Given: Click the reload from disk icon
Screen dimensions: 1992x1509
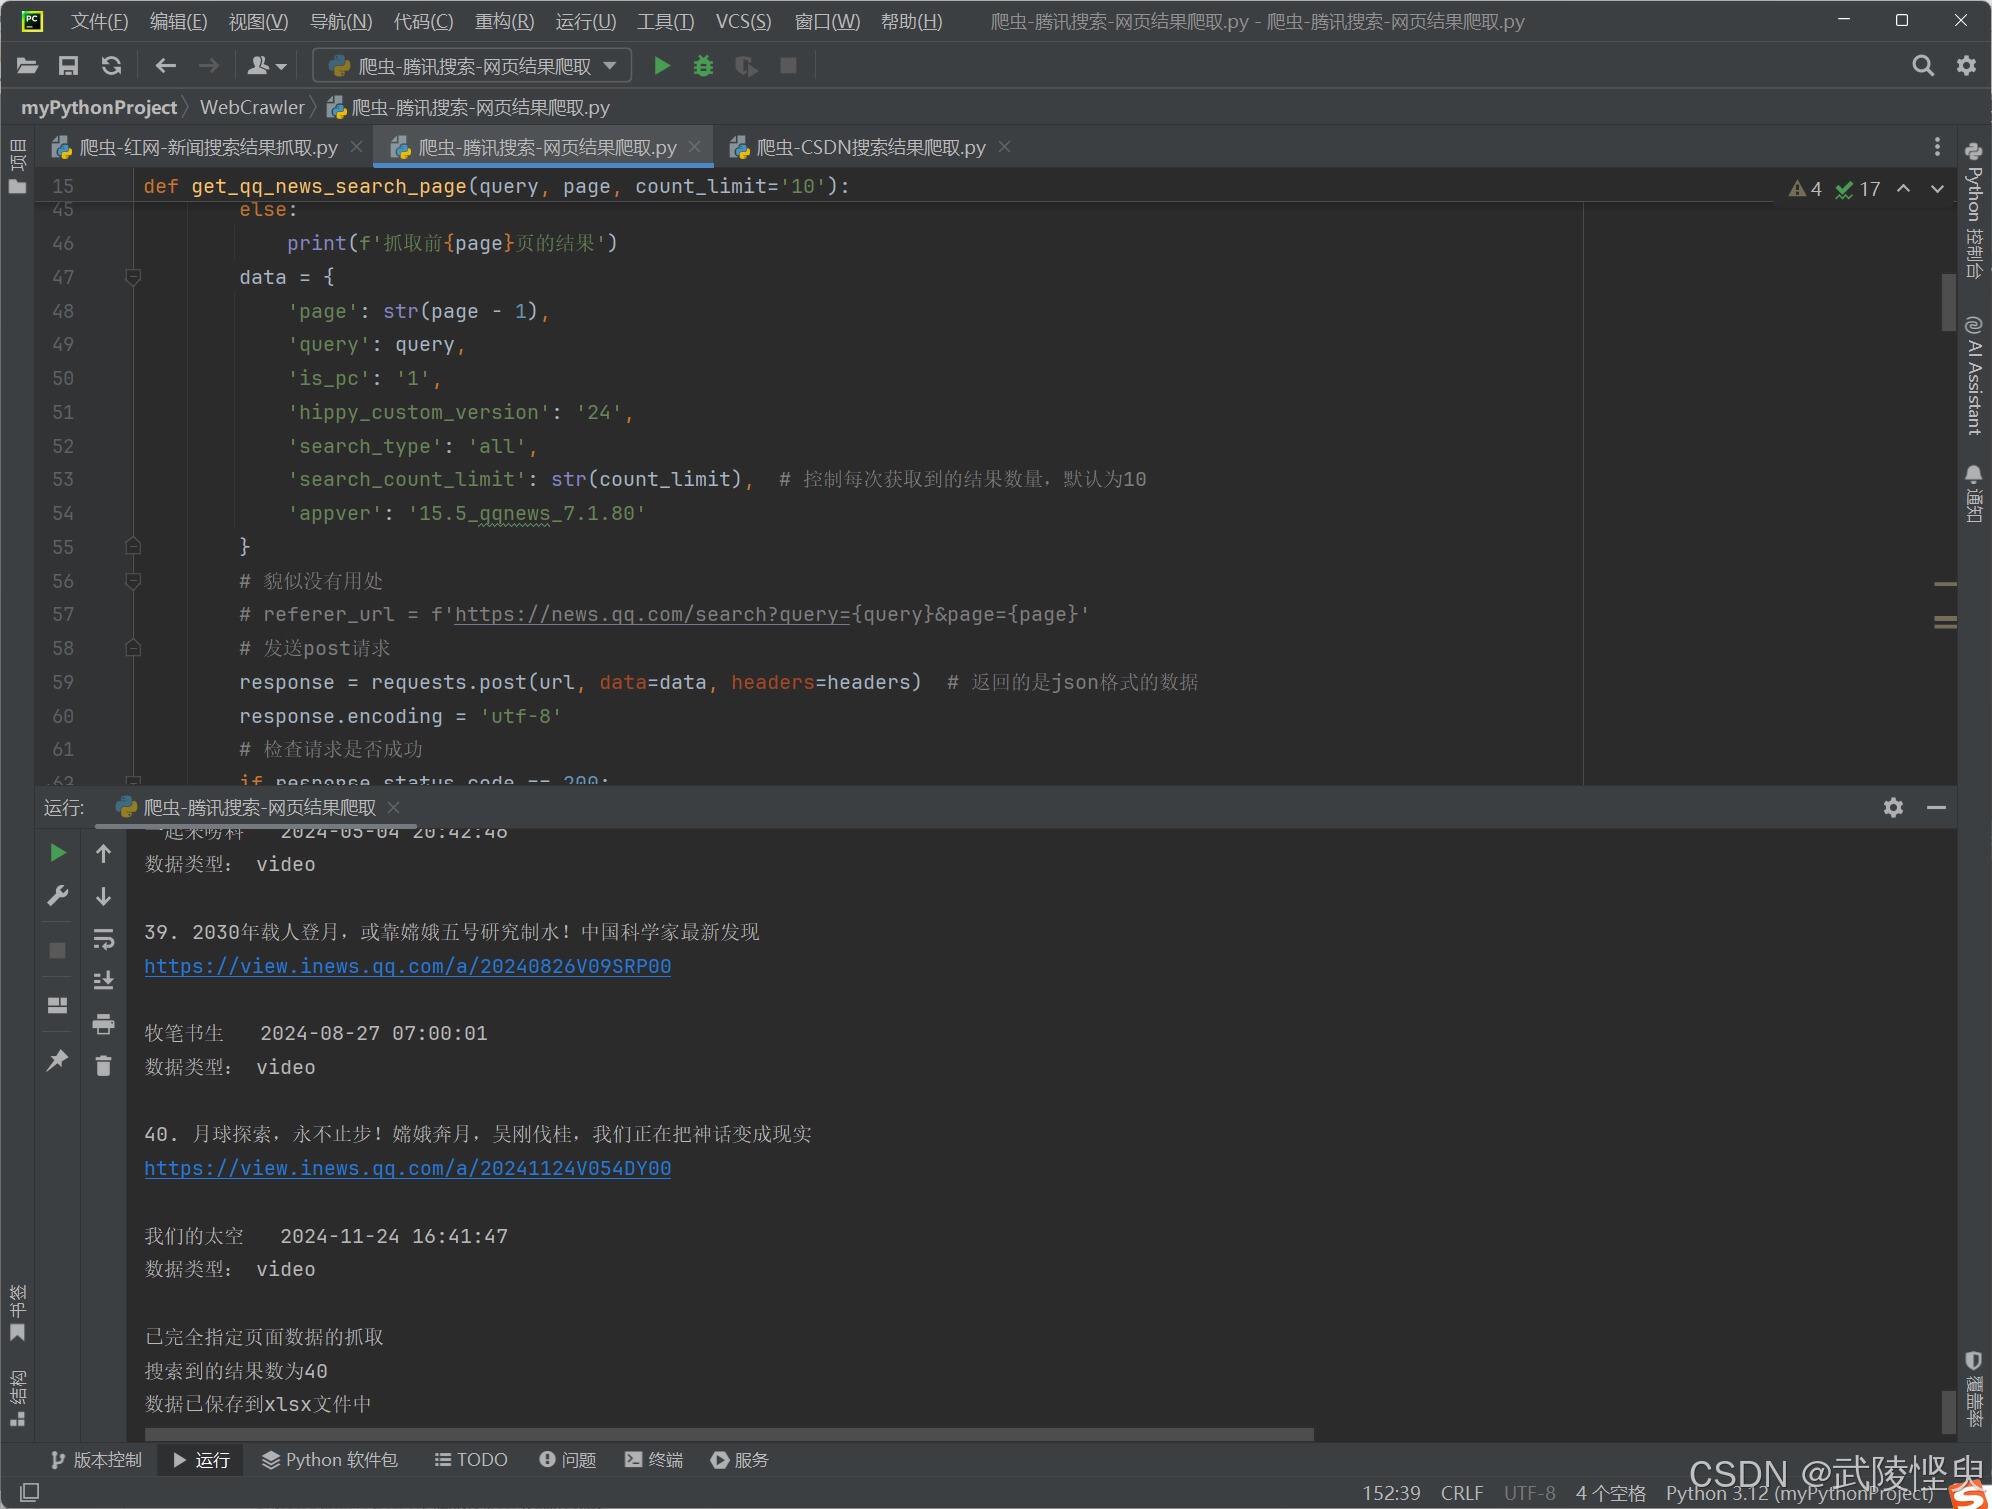Looking at the screenshot, I should pos(111,66).
